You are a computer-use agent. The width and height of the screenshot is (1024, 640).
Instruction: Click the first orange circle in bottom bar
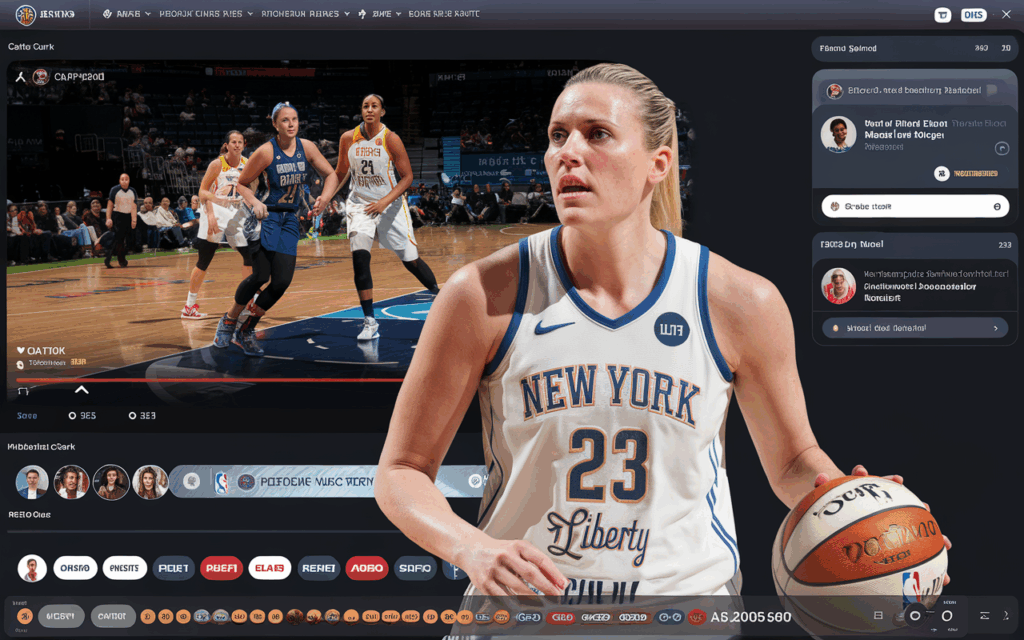(24, 616)
